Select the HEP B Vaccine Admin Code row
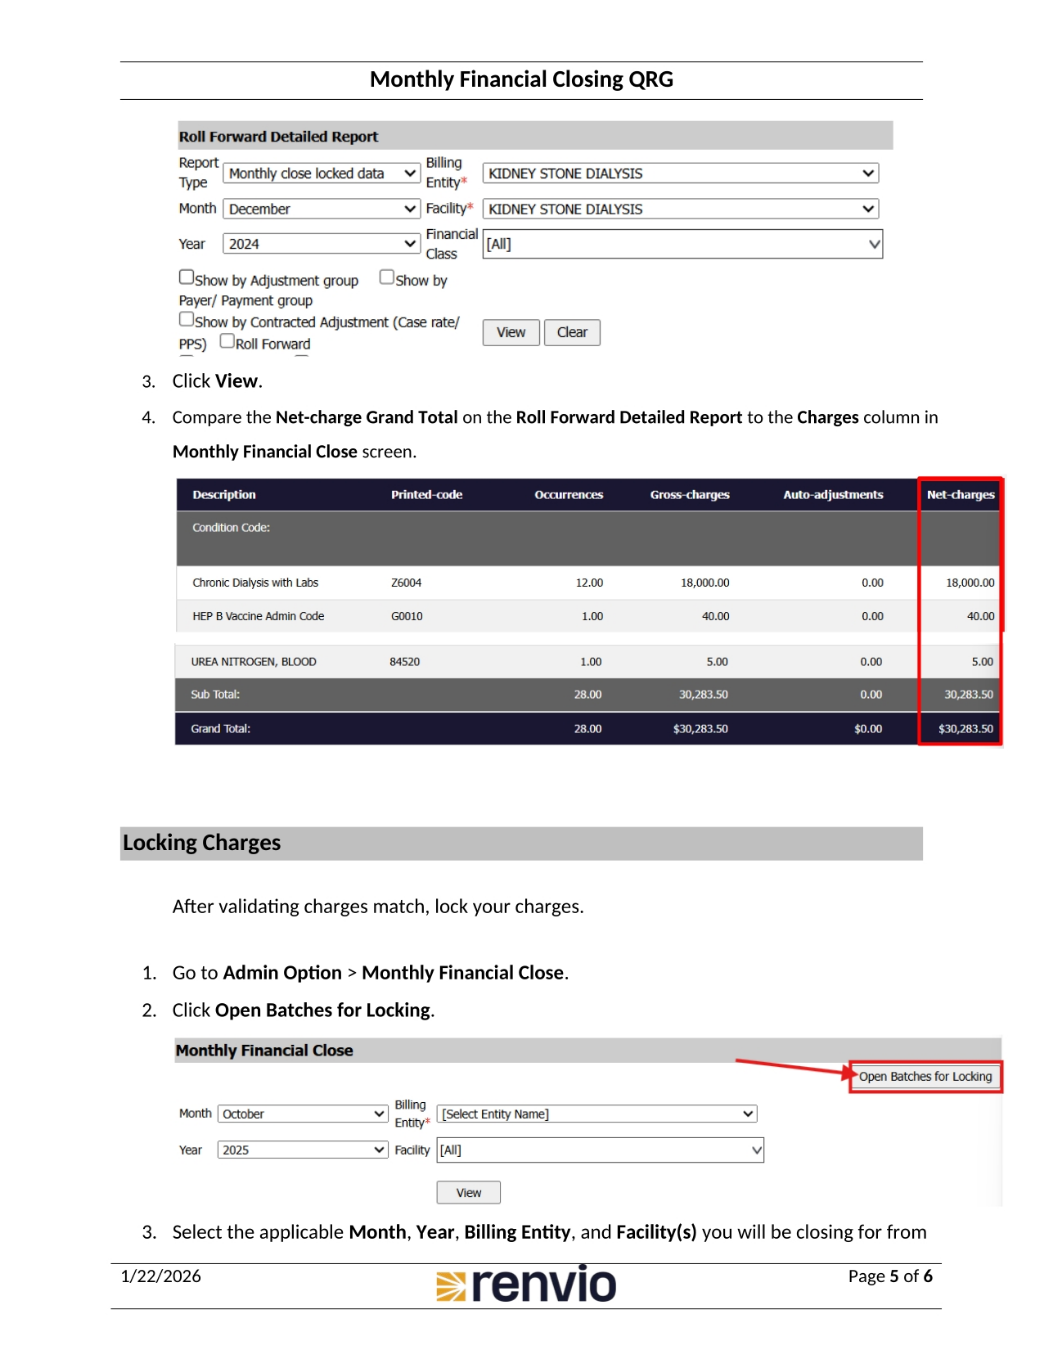The width and height of the screenshot is (1043, 1350). click(x=588, y=616)
